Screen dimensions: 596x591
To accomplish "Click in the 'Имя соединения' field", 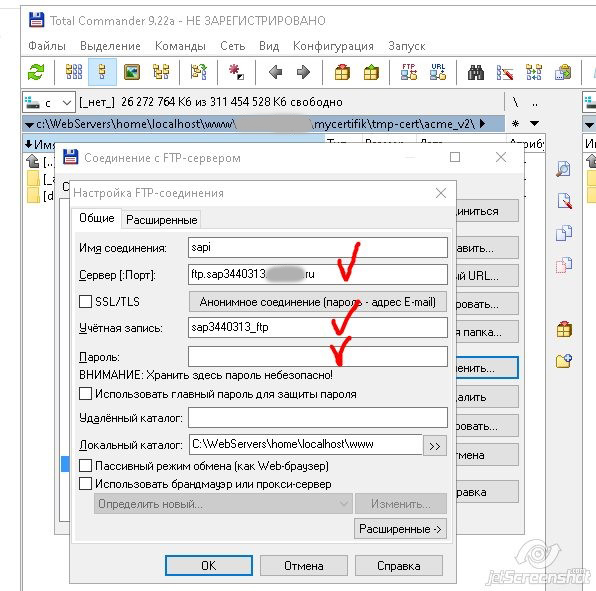I will pos(318,247).
